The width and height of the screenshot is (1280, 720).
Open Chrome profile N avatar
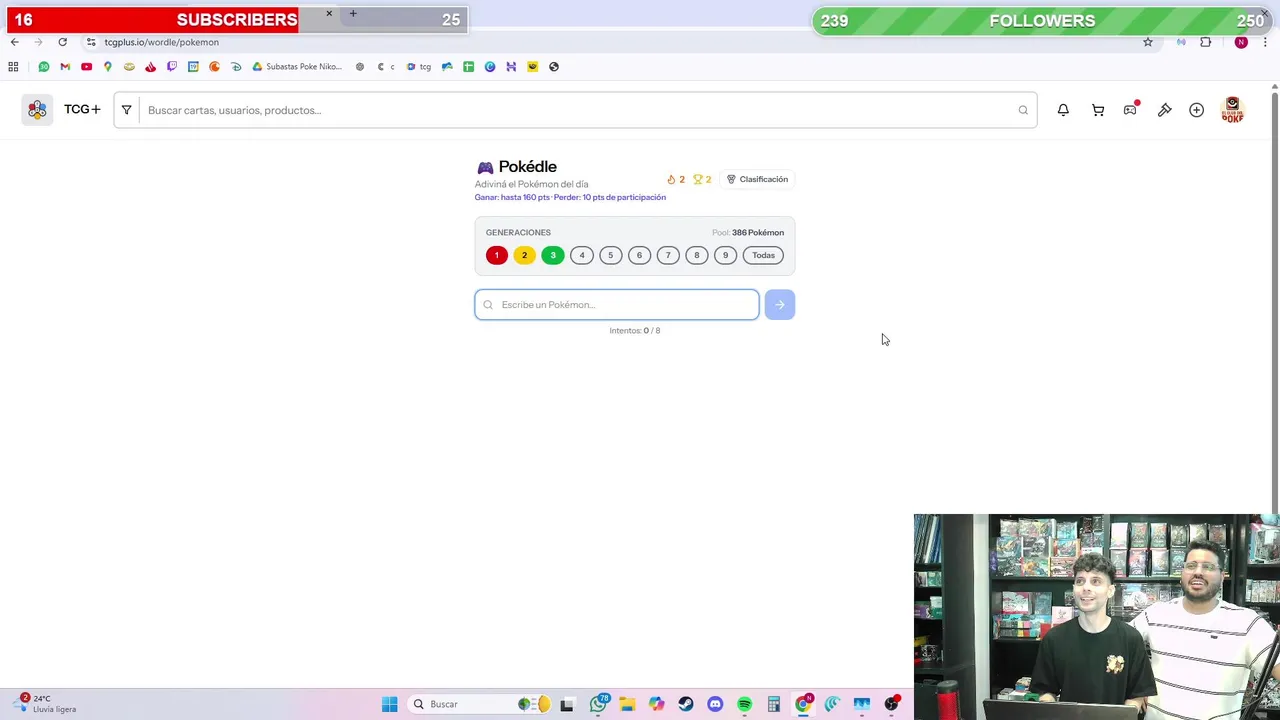(1241, 42)
